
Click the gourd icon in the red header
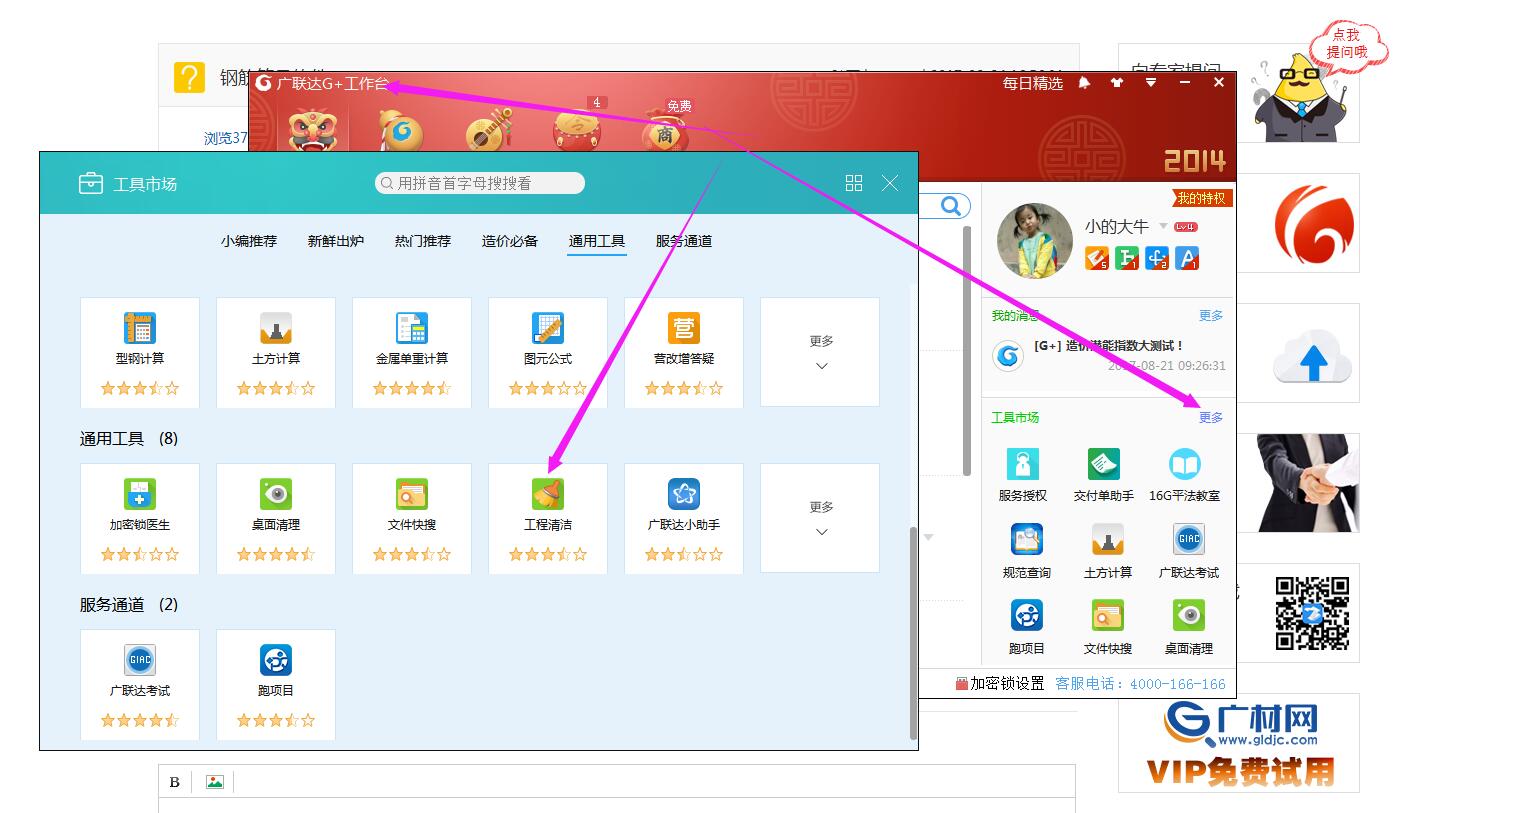400,131
